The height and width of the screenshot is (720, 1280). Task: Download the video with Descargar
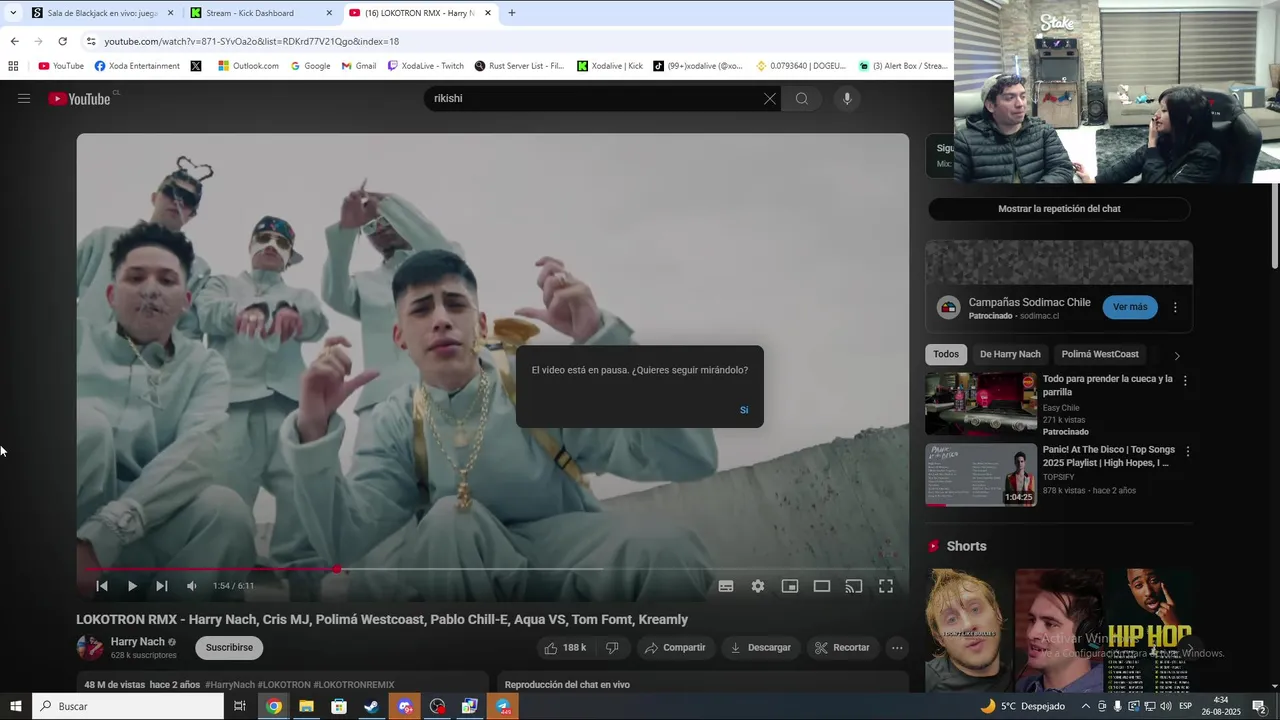tap(761, 648)
